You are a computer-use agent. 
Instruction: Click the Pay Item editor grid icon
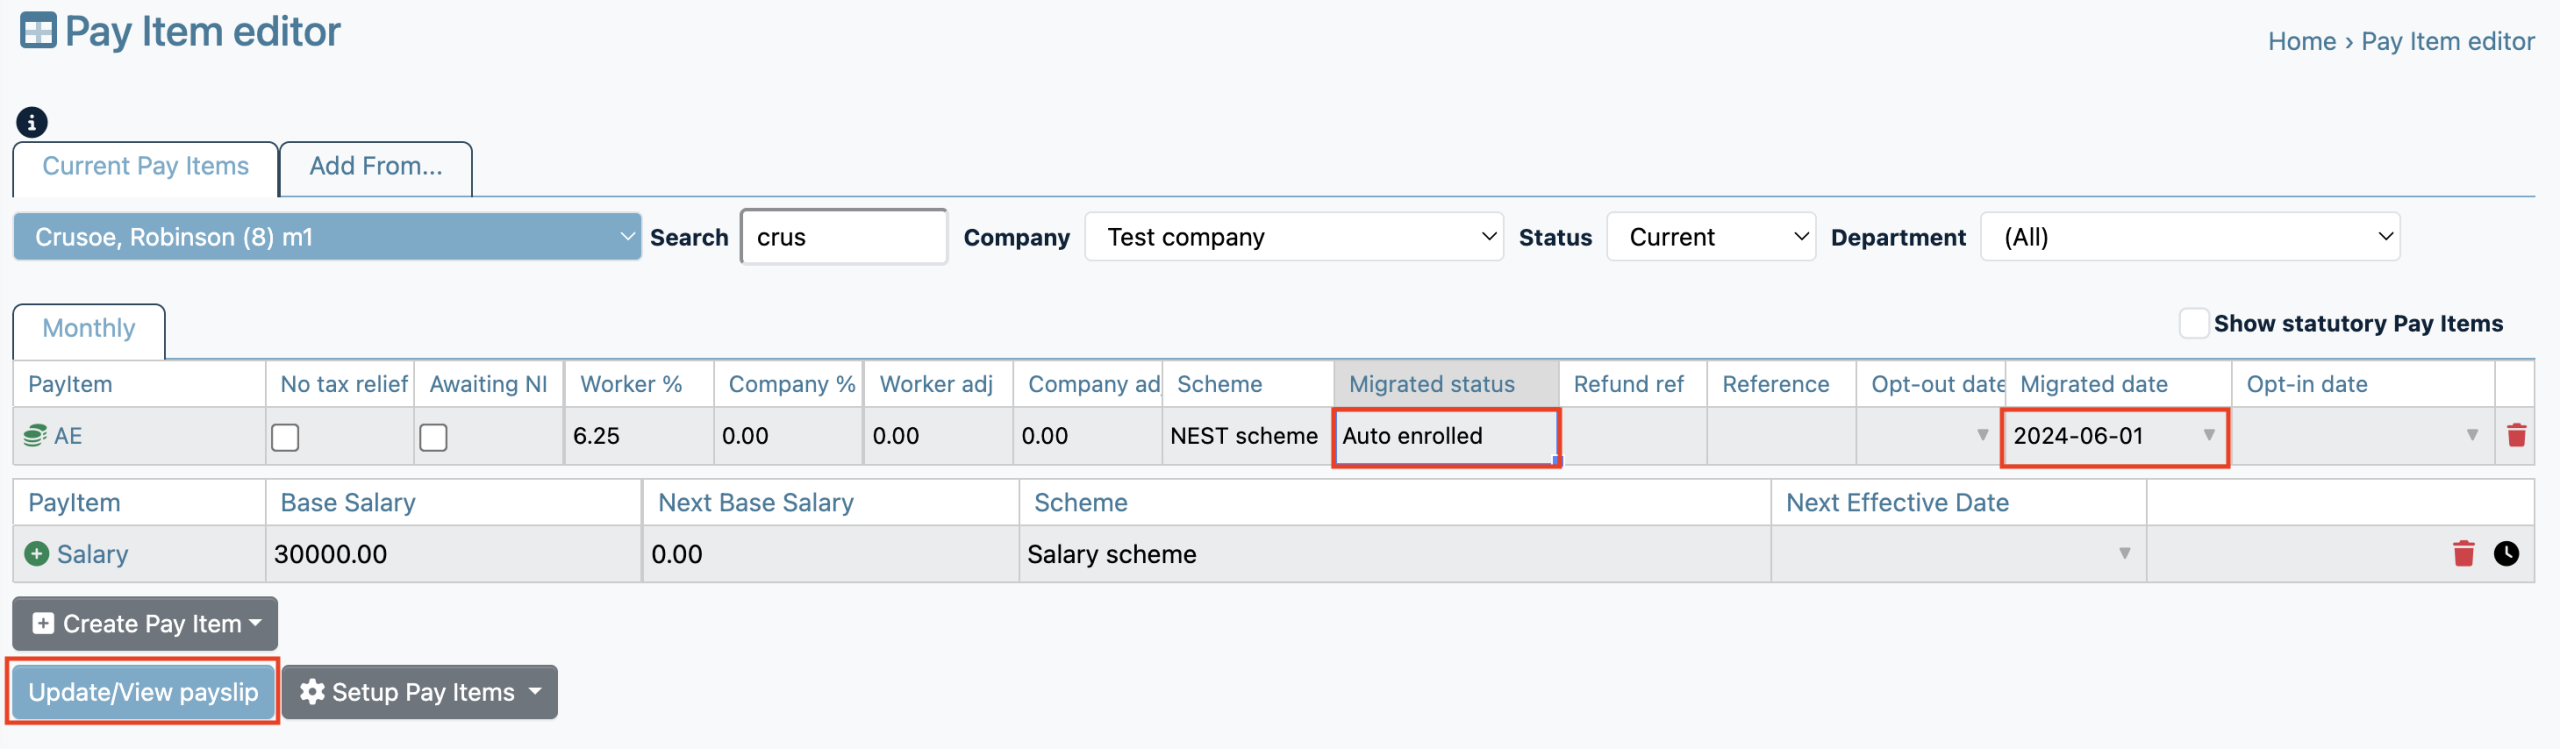pyautogui.click(x=38, y=31)
